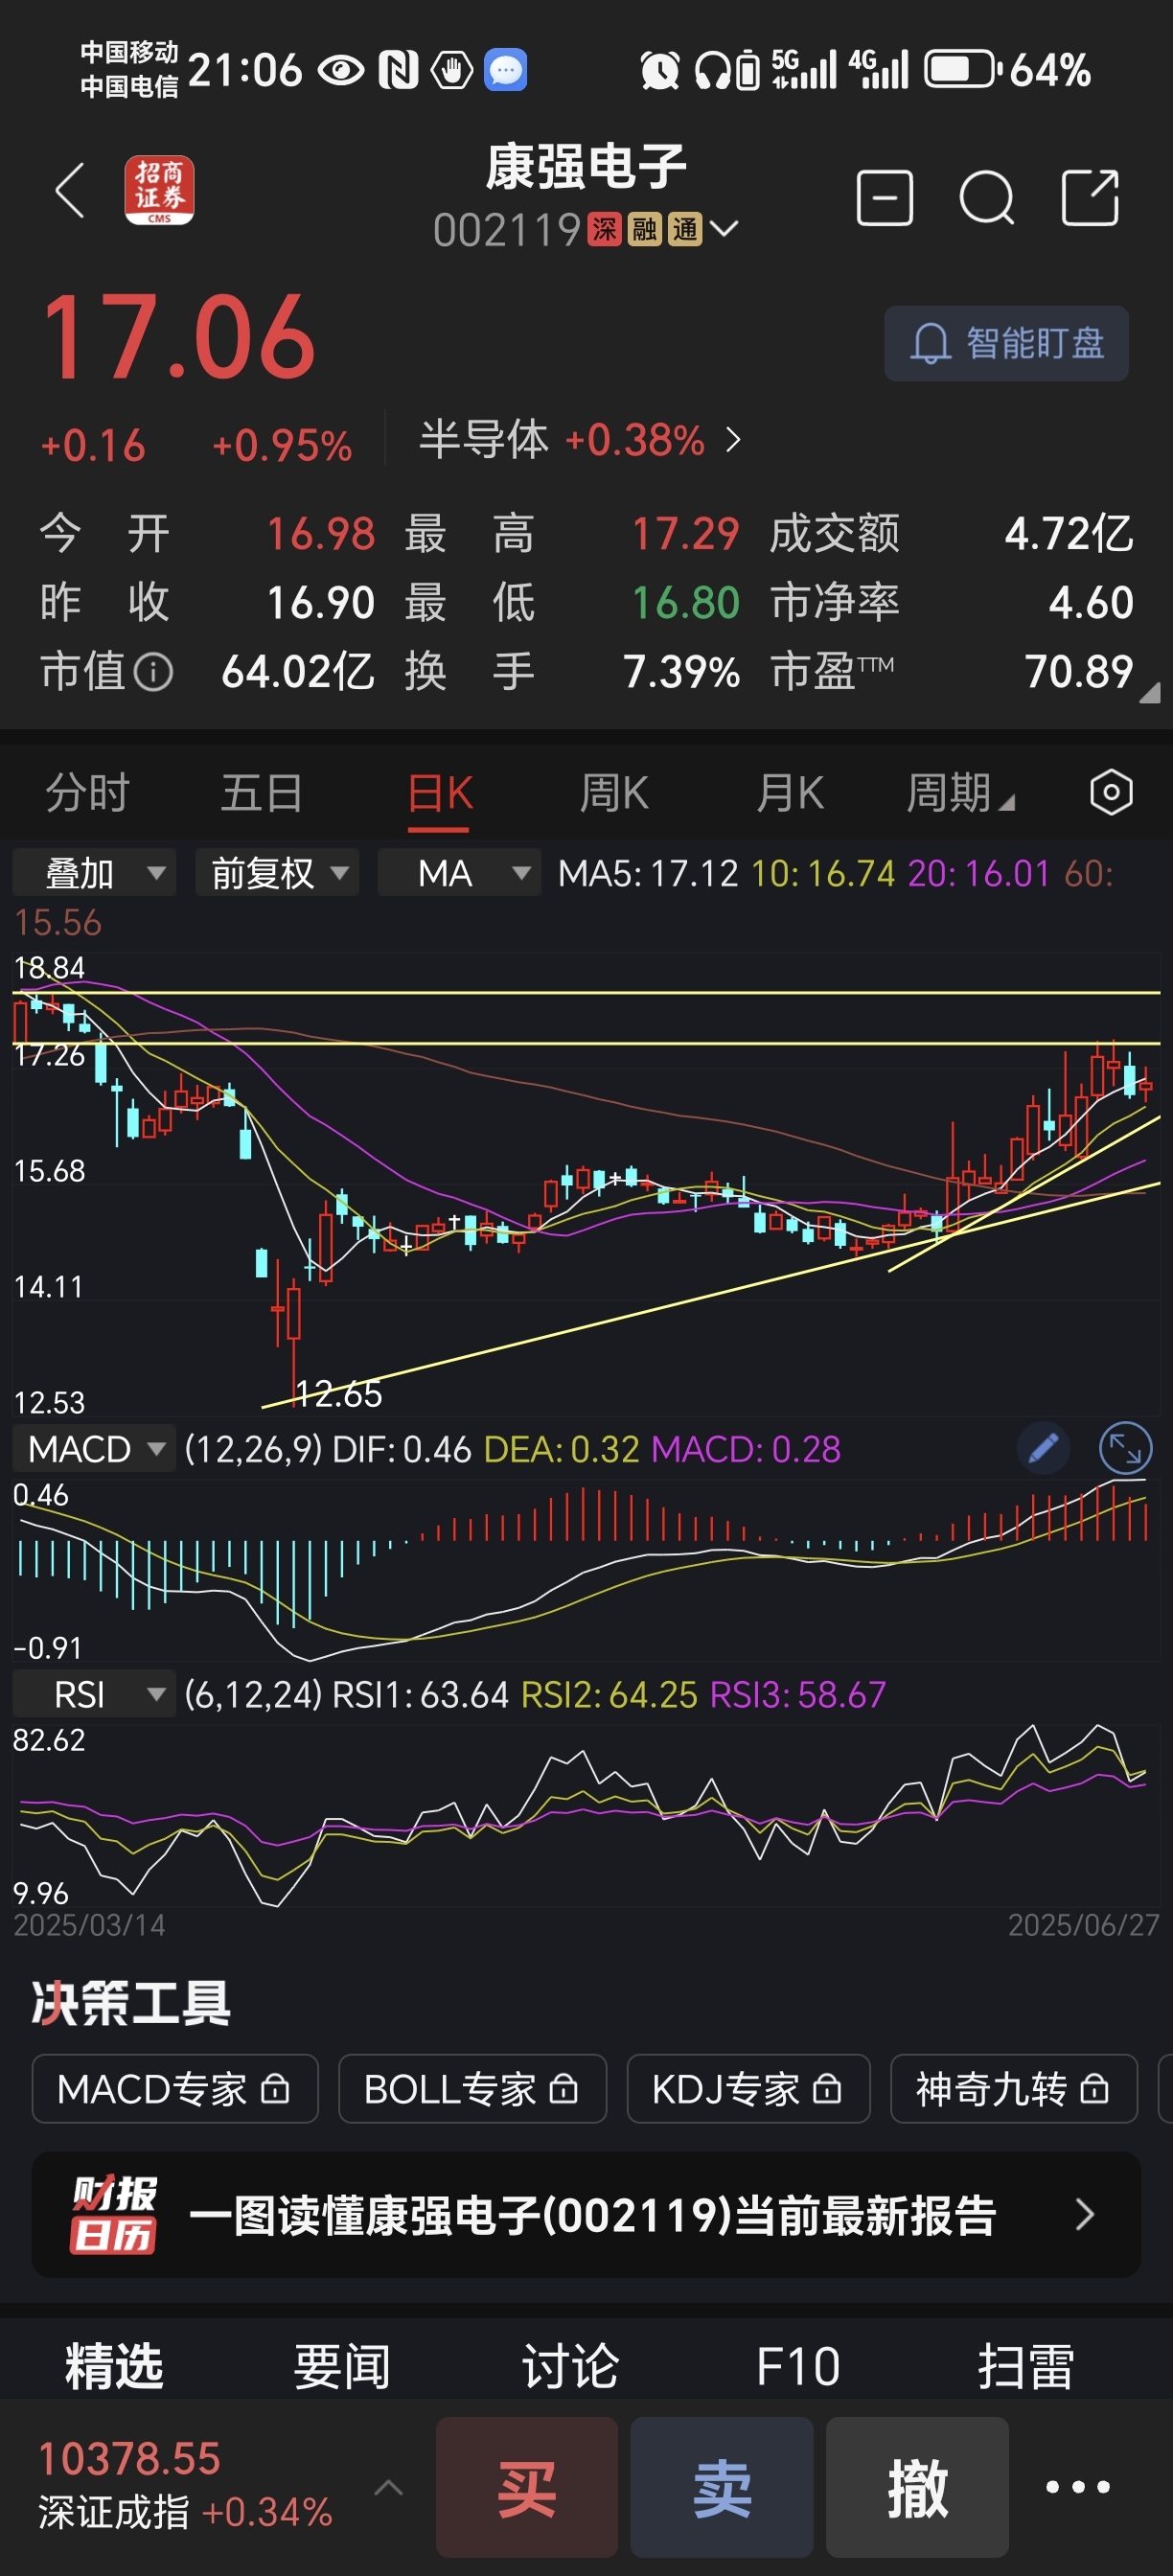Edit indicator with the pencil icon

(1043, 1448)
